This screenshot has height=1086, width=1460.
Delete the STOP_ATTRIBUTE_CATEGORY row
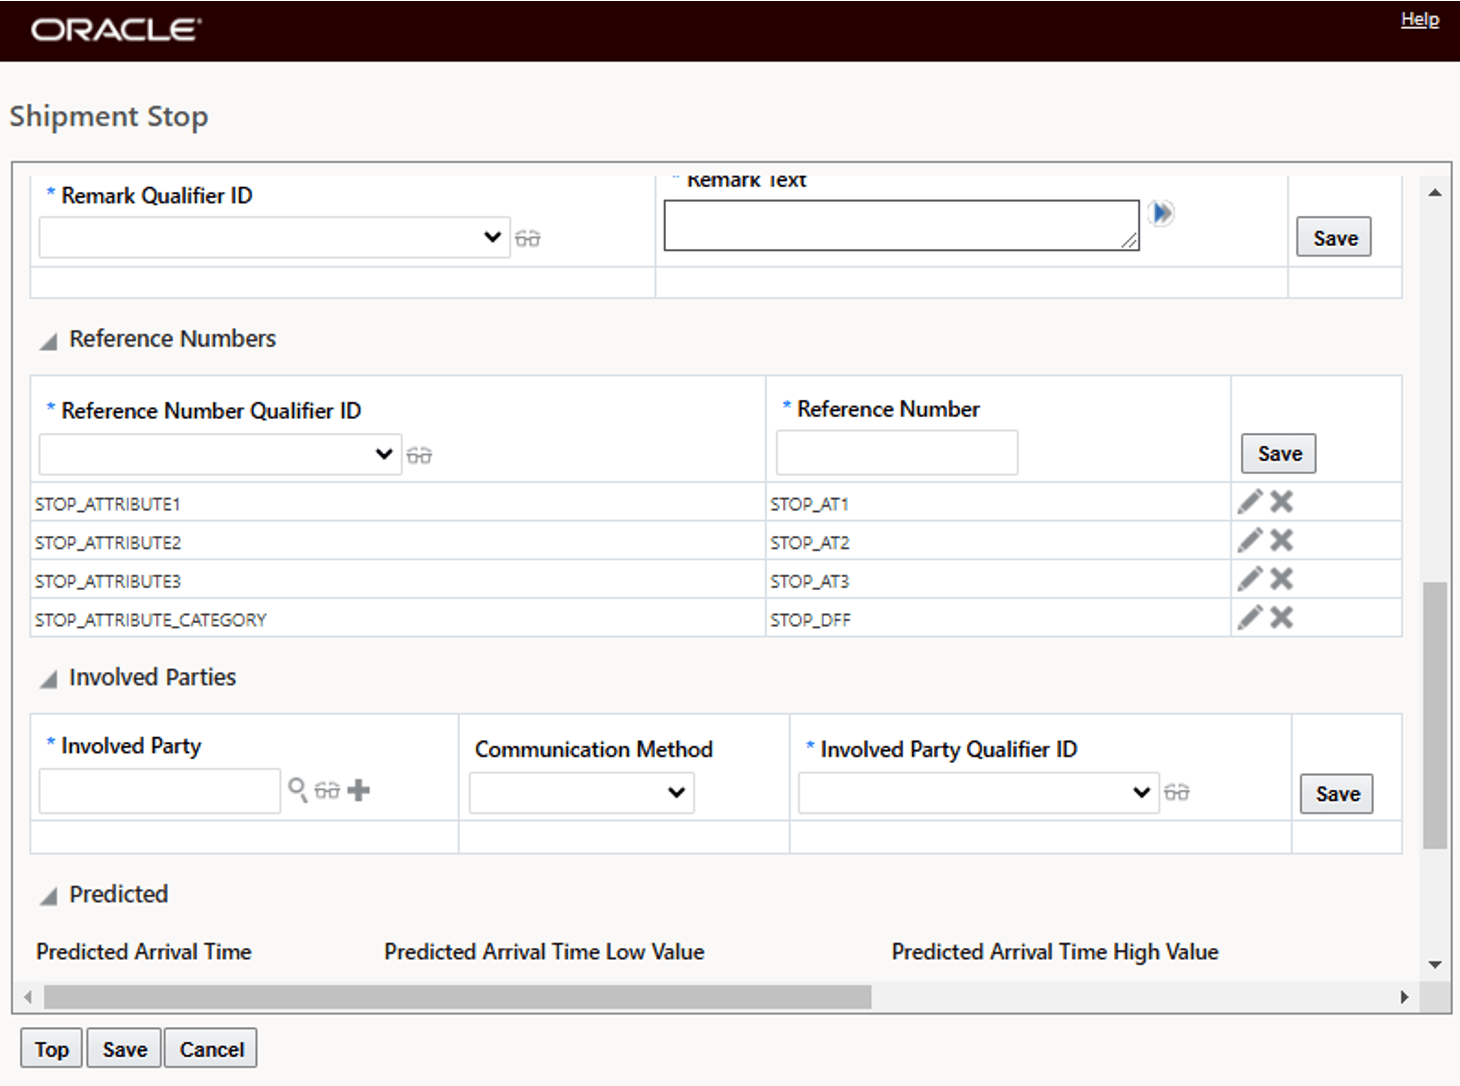[x=1282, y=618]
